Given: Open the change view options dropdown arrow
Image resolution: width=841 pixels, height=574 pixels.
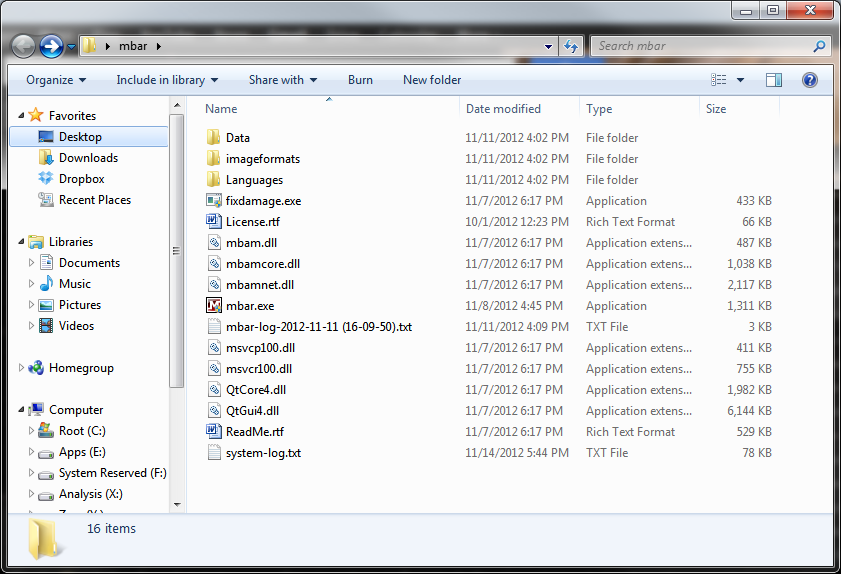Looking at the screenshot, I should pos(741,80).
